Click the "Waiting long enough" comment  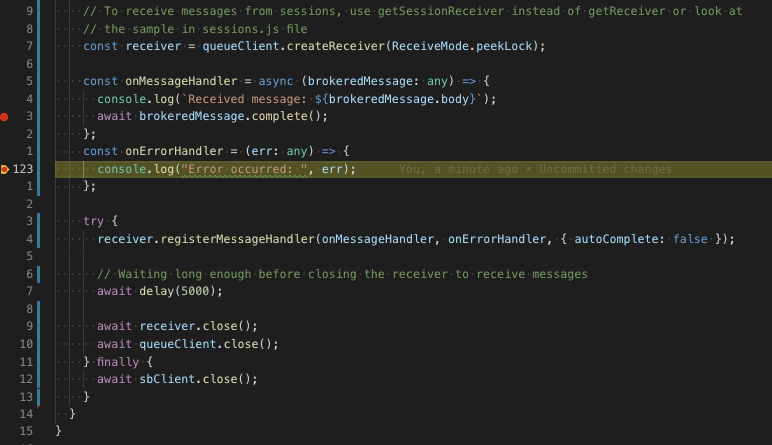342,274
